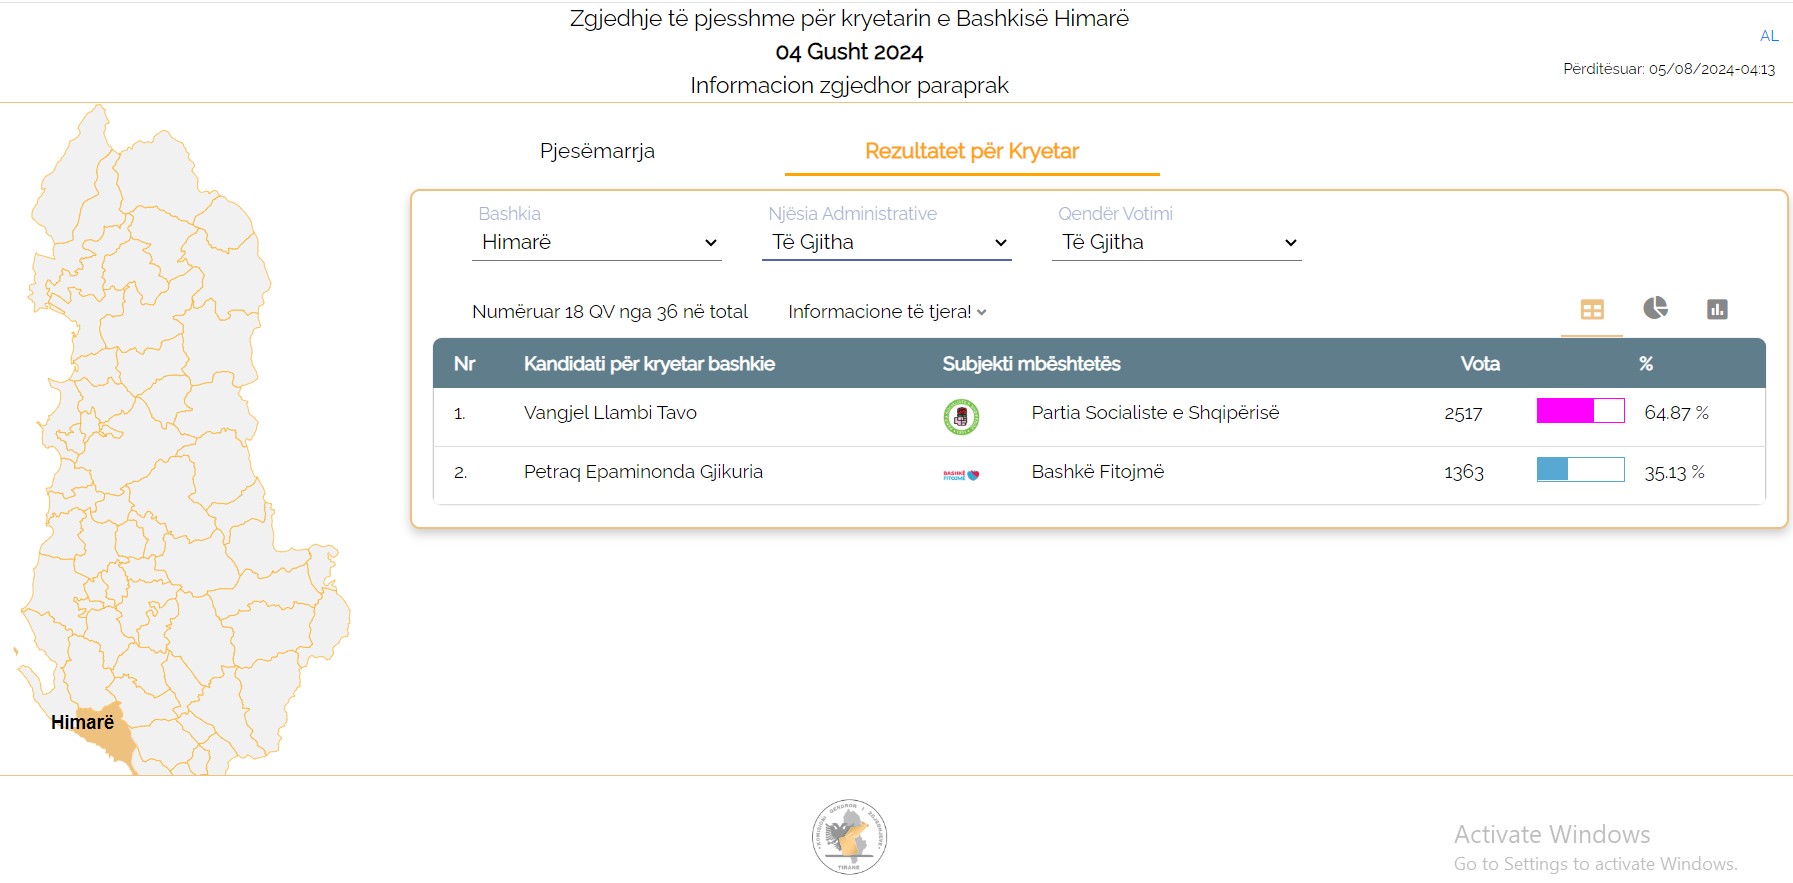Click Partia Socialiste party logo

coord(961,416)
